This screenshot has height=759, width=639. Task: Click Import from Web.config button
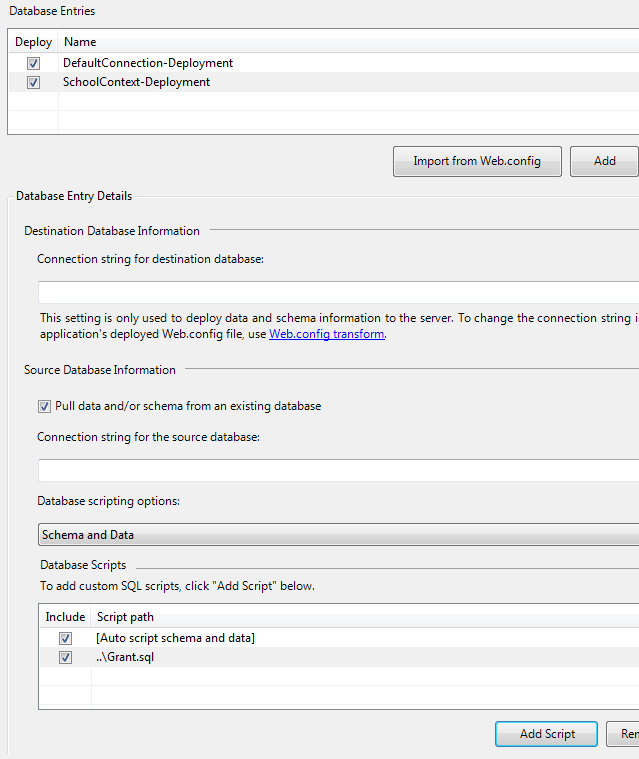[477, 161]
